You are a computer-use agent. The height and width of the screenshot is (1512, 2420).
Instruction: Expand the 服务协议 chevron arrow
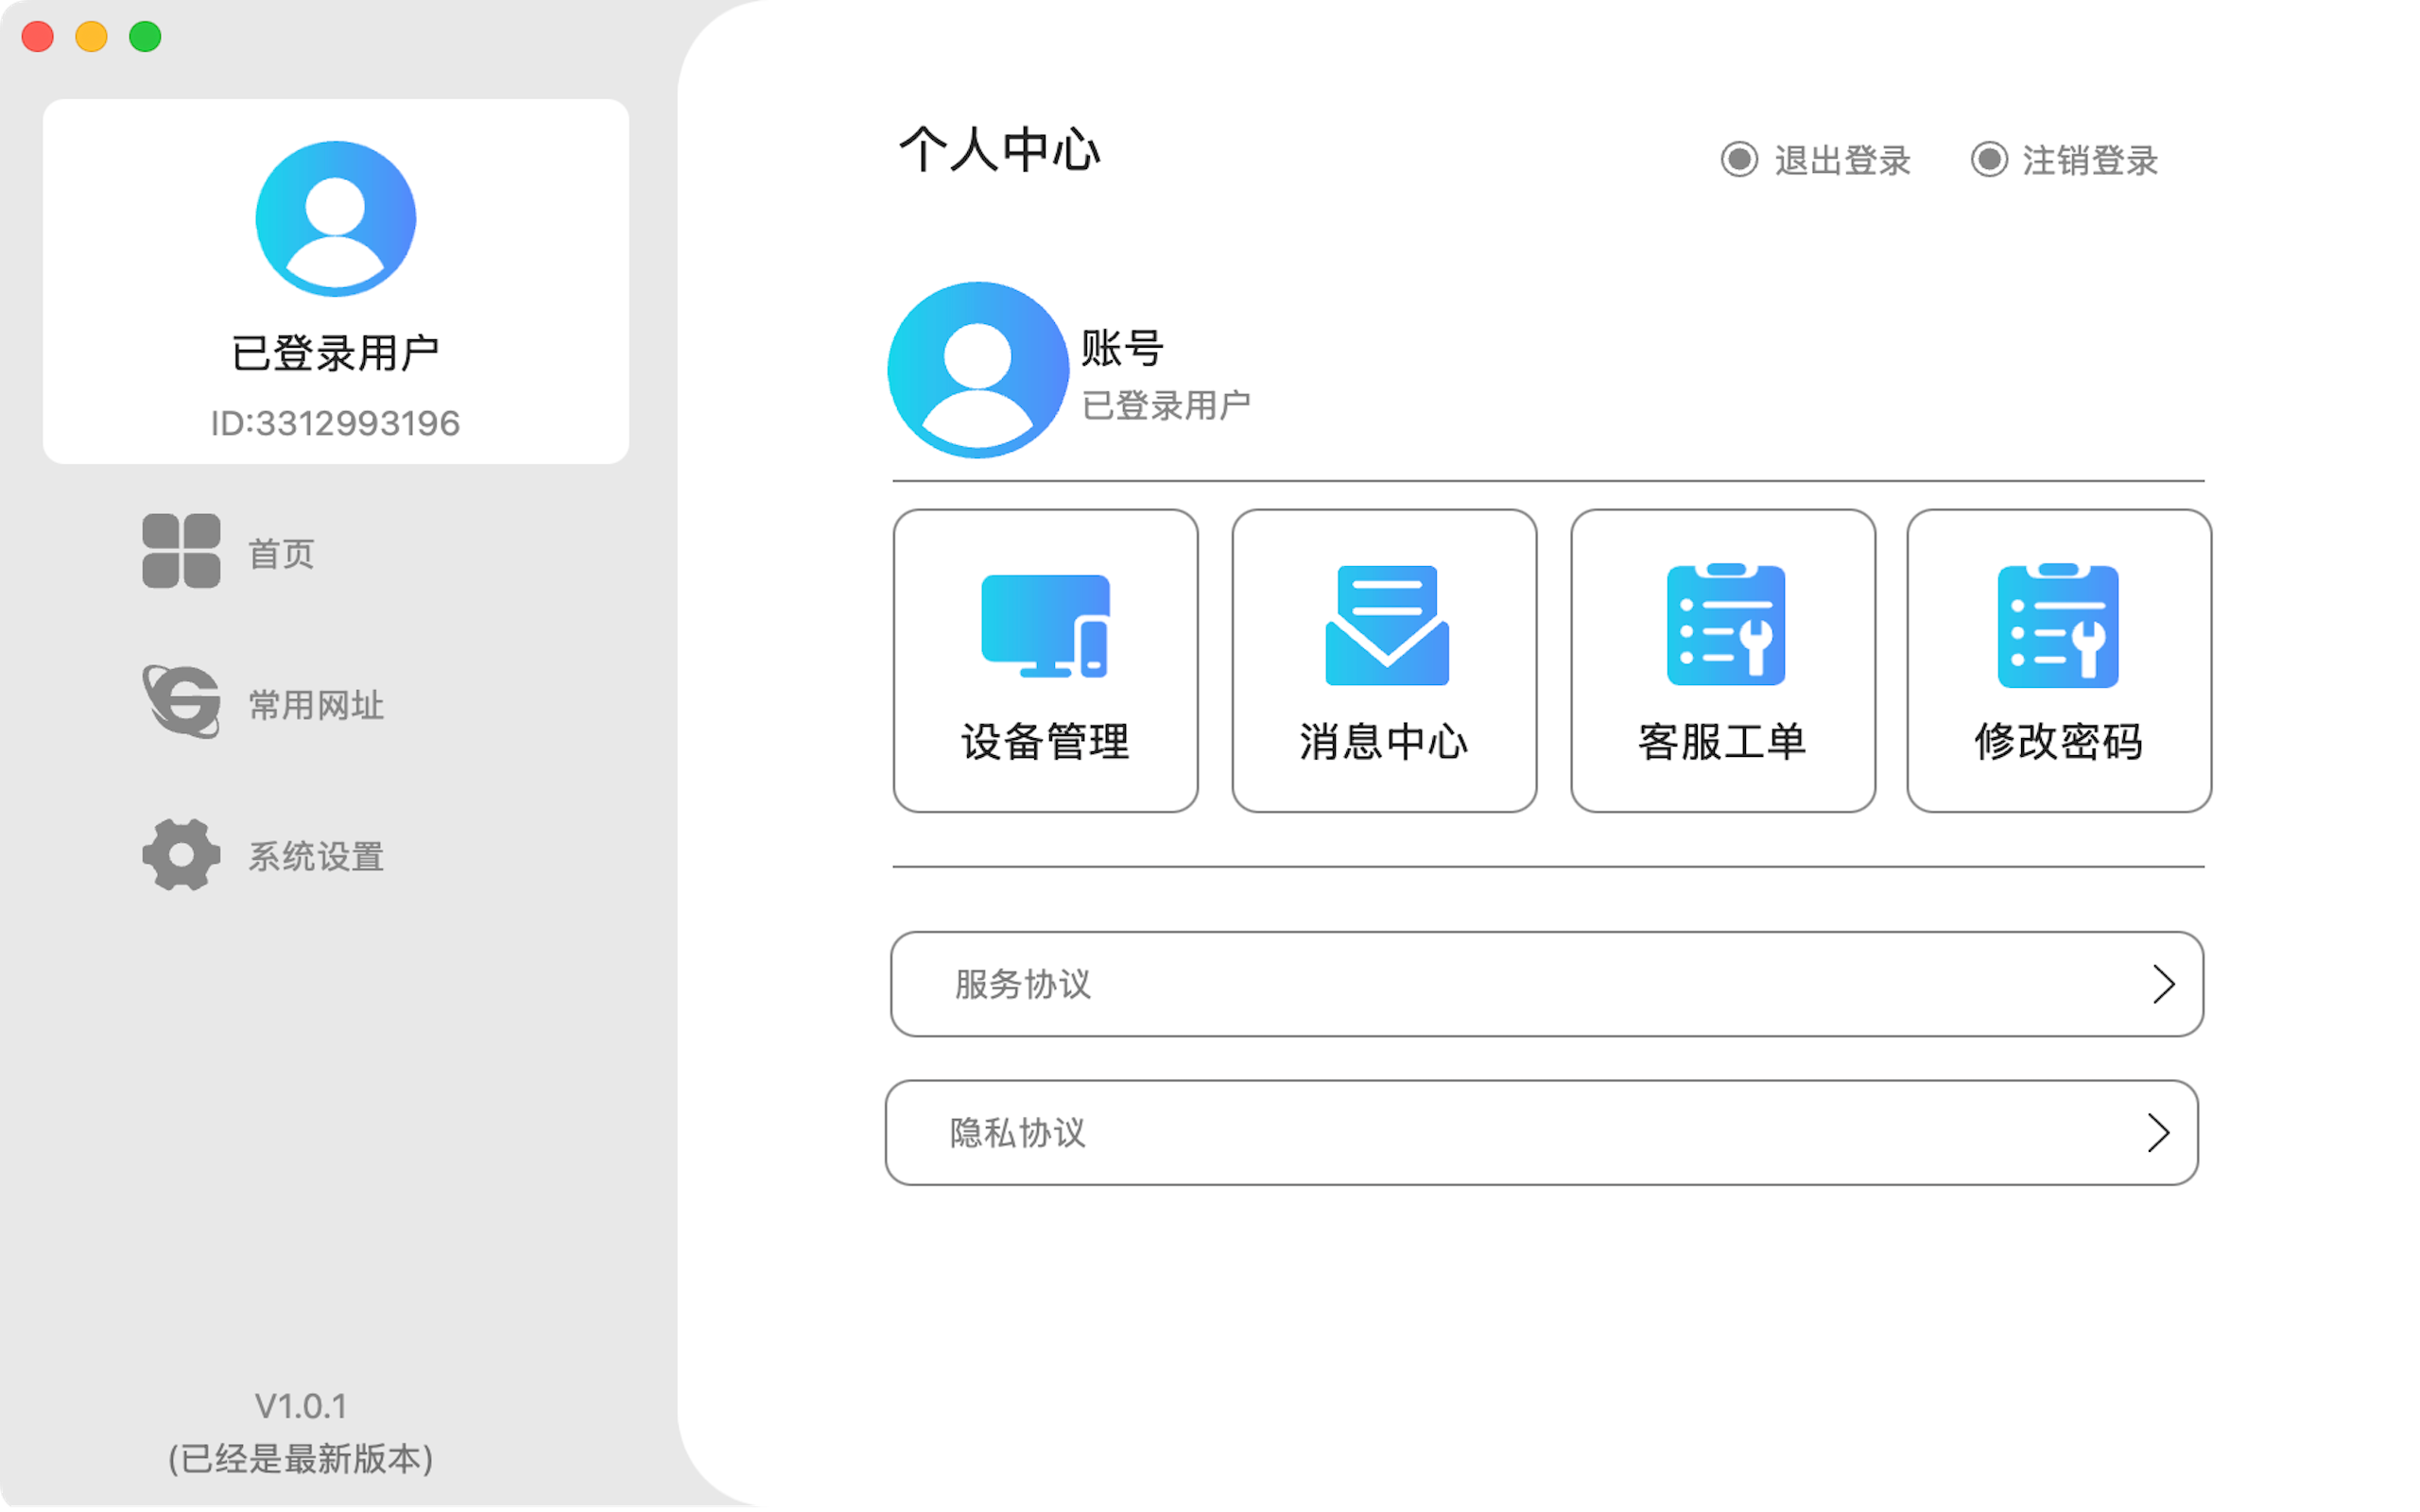2164,984
